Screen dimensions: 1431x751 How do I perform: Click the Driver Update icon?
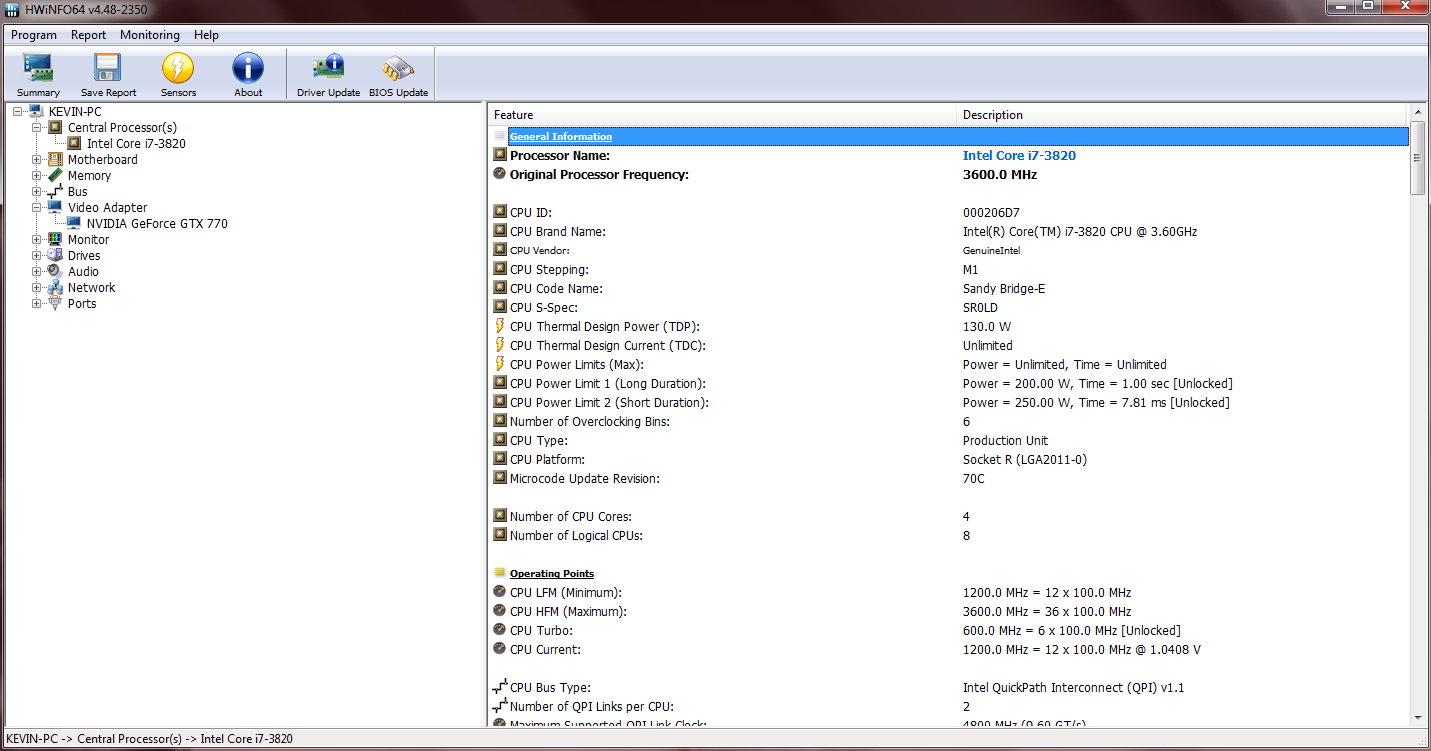point(328,68)
